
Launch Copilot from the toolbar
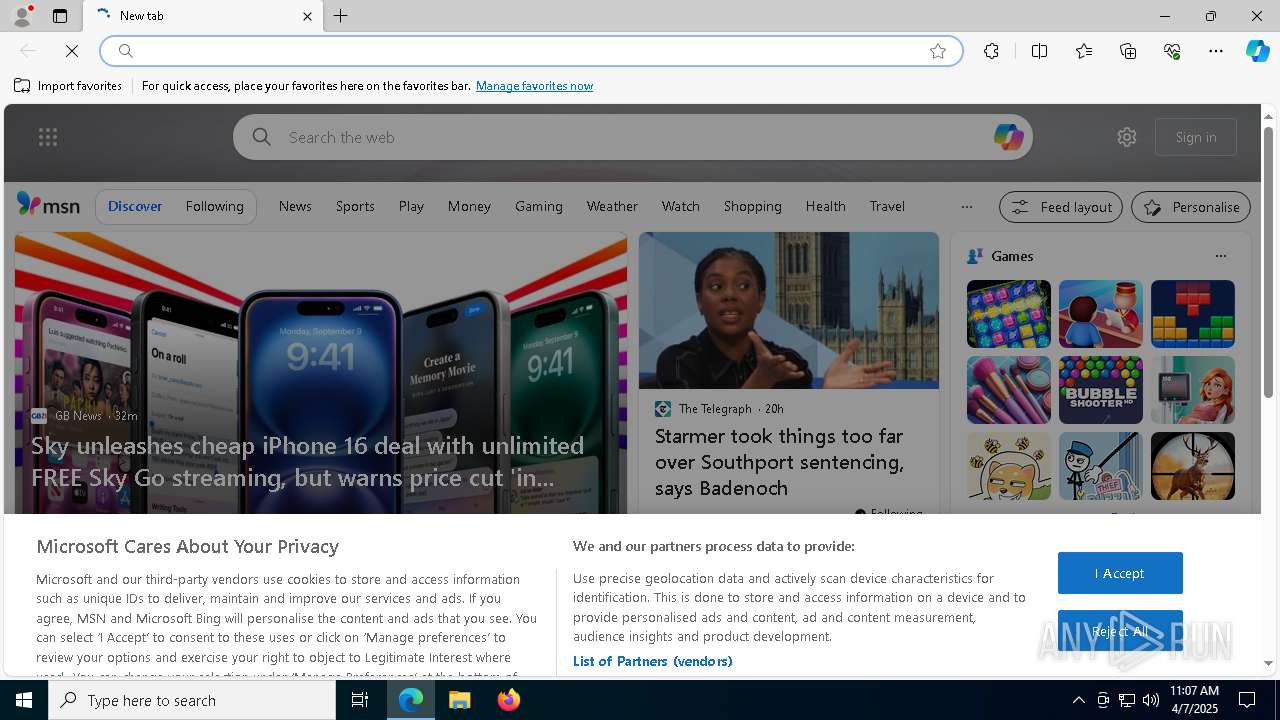point(1257,51)
